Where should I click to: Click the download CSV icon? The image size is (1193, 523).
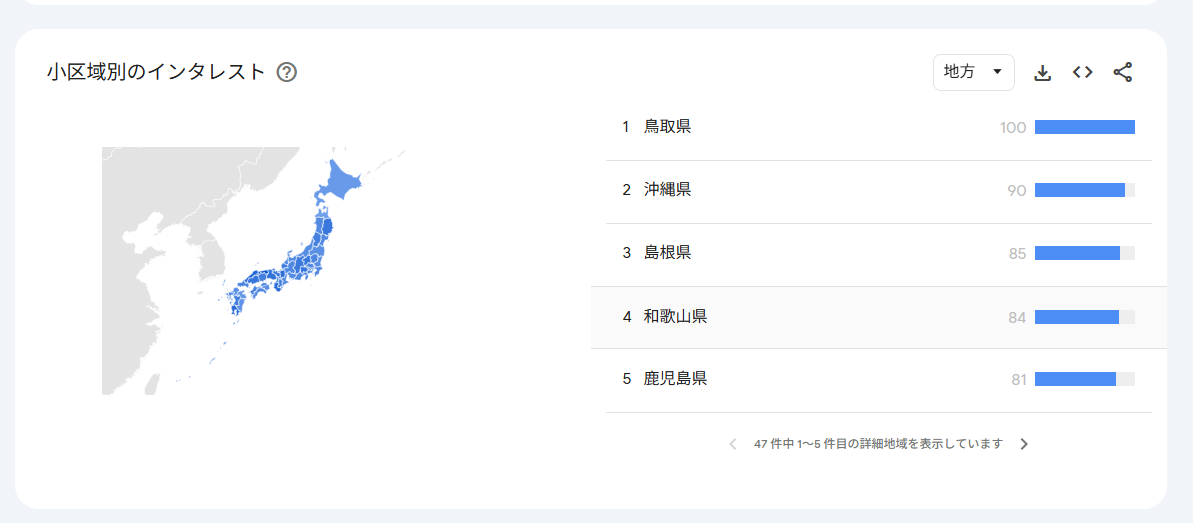tap(1042, 73)
